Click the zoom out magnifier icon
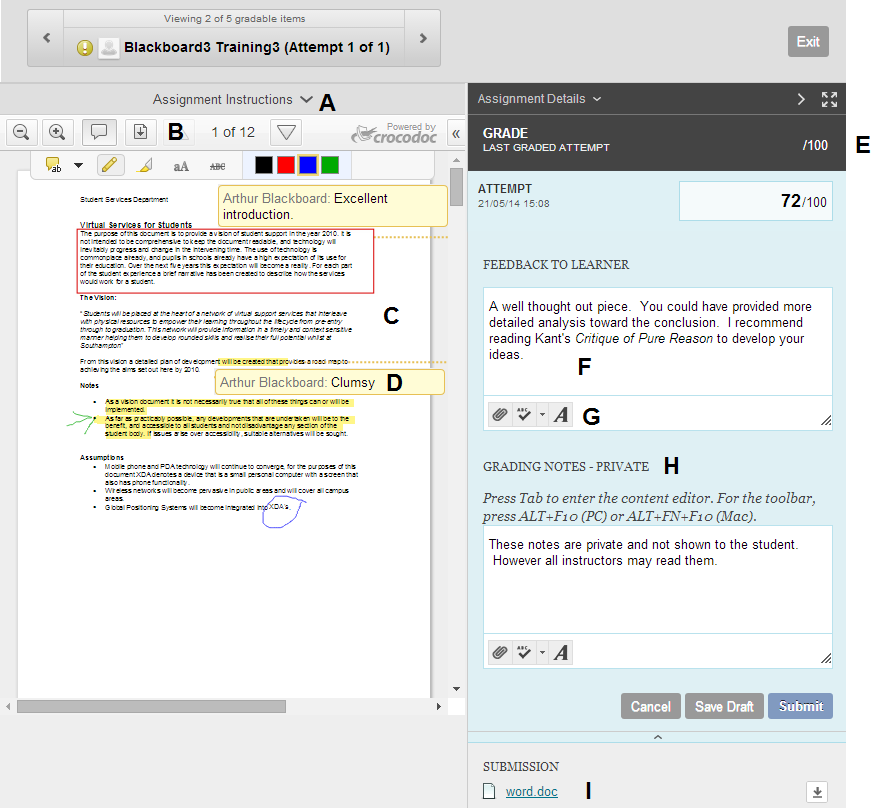878x808 pixels. (22, 132)
